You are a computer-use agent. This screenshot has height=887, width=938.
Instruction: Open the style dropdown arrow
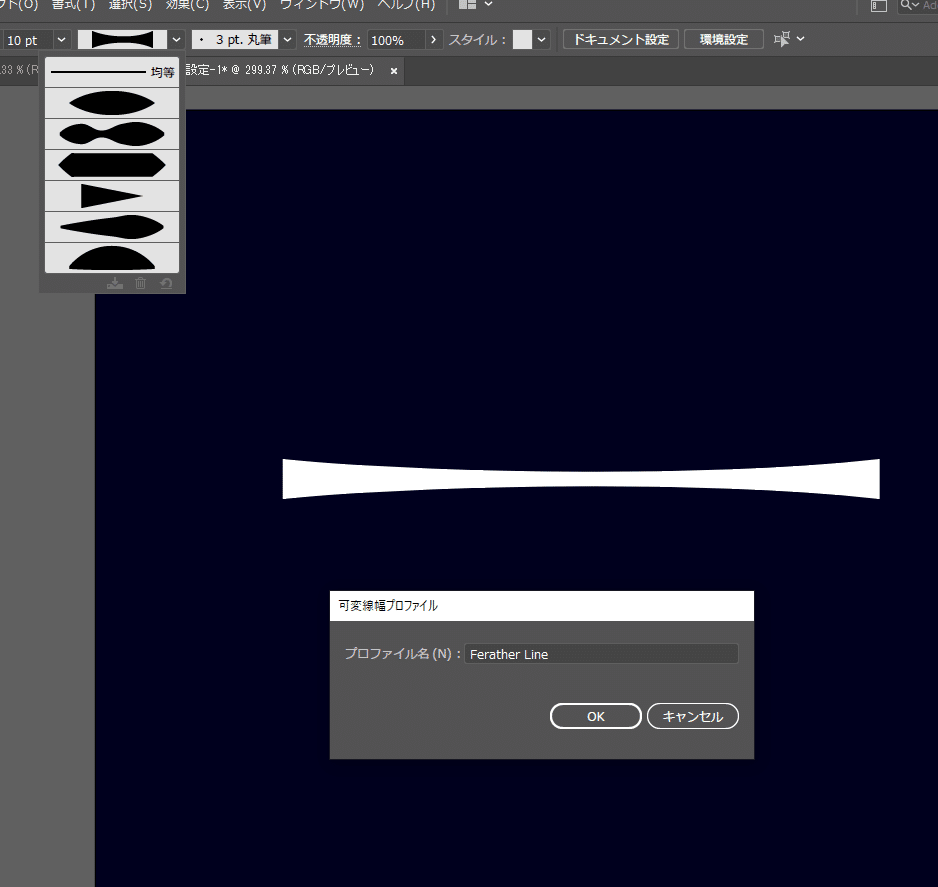(541, 40)
